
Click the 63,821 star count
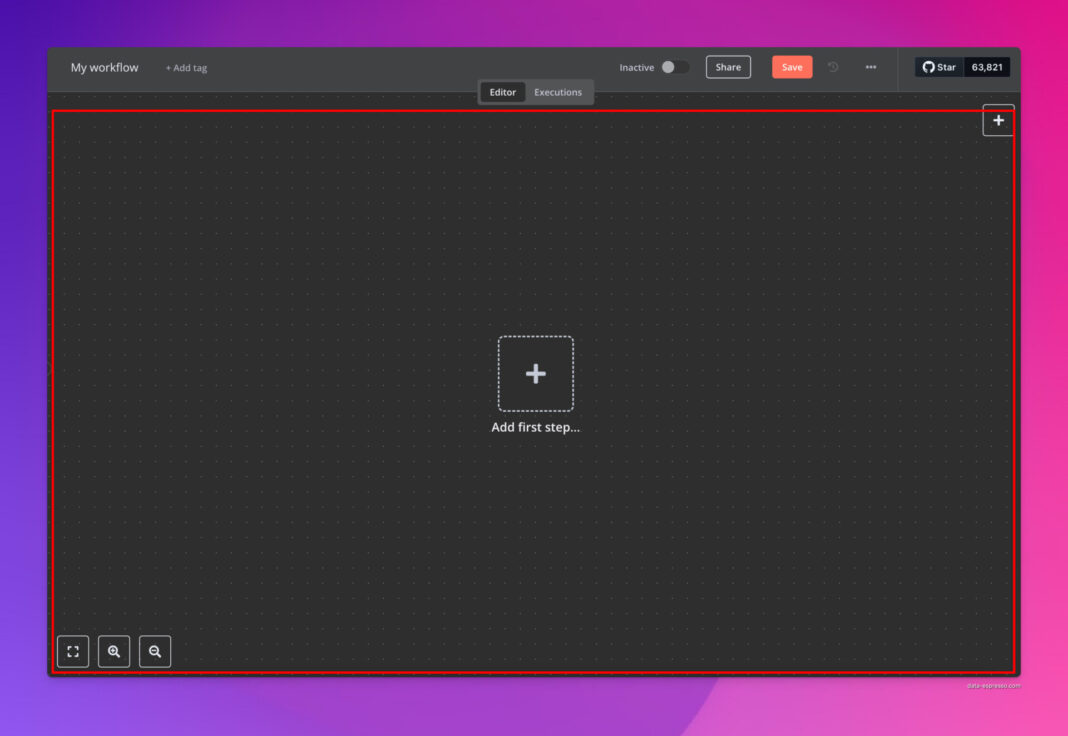(x=986, y=67)
